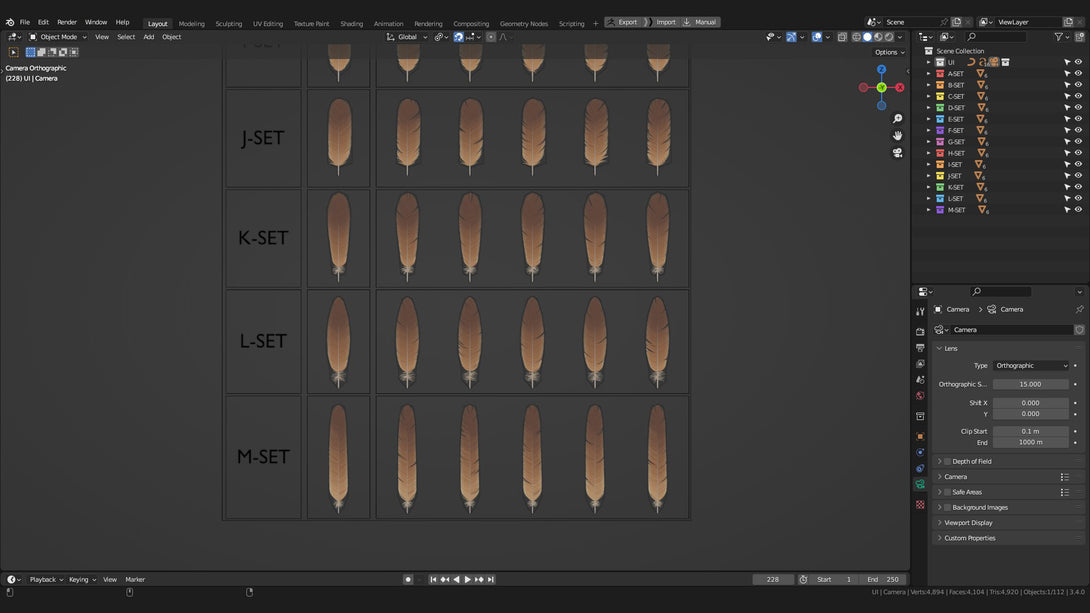Open the viewport Options button

tap(889, 52)
